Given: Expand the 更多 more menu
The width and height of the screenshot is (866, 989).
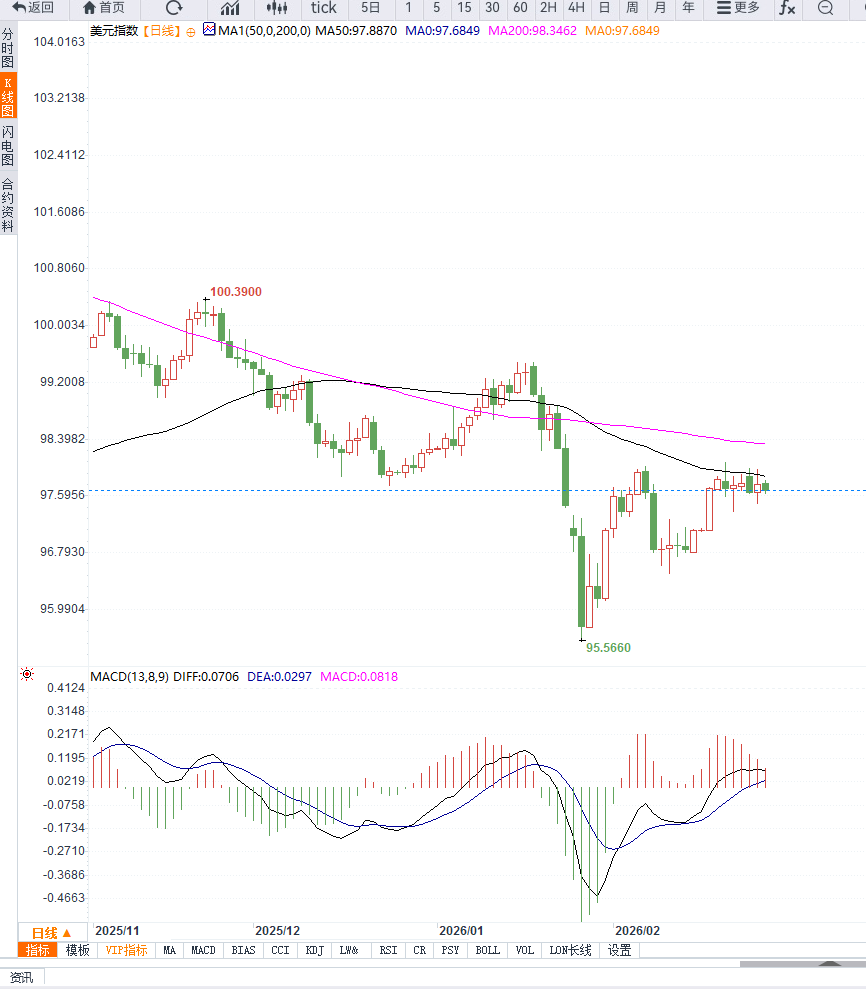Looking at the screenshot, I should 738,8.
